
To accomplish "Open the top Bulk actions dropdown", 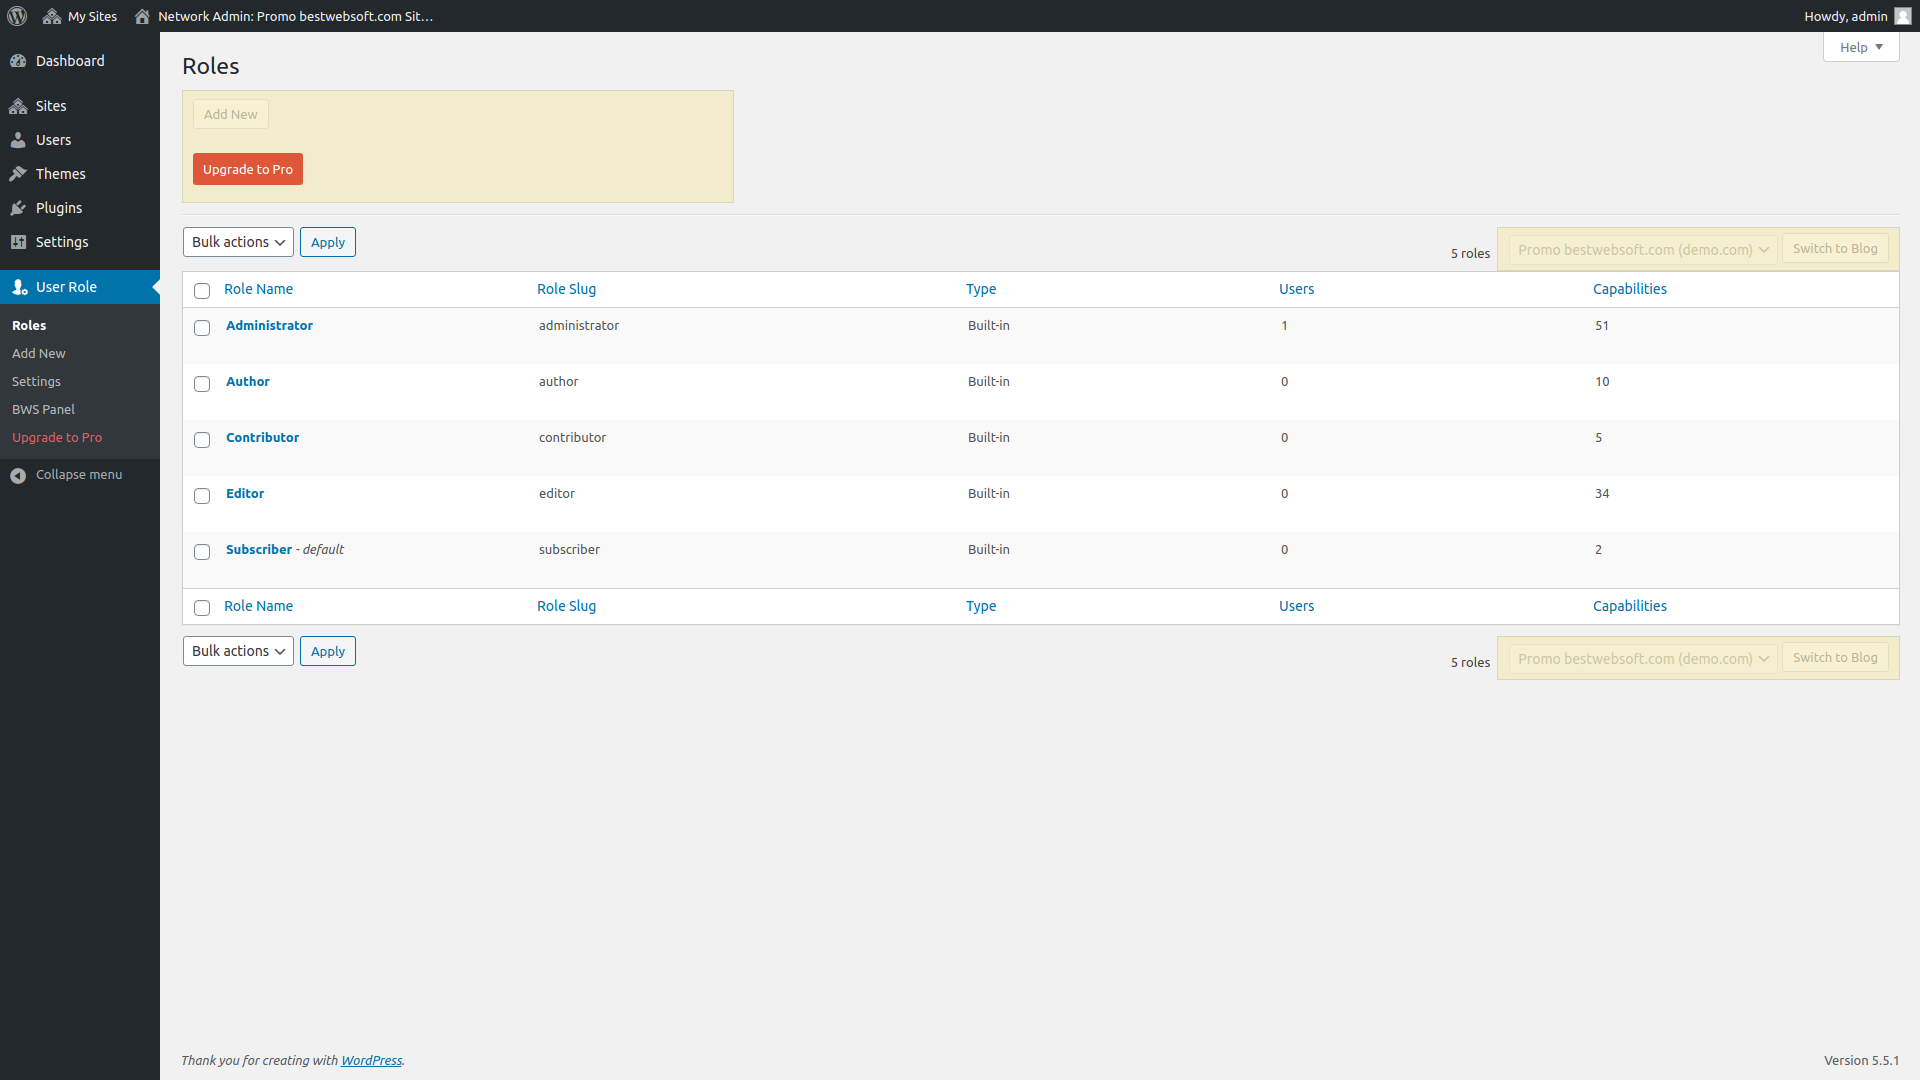I will [x=238, y=242].
